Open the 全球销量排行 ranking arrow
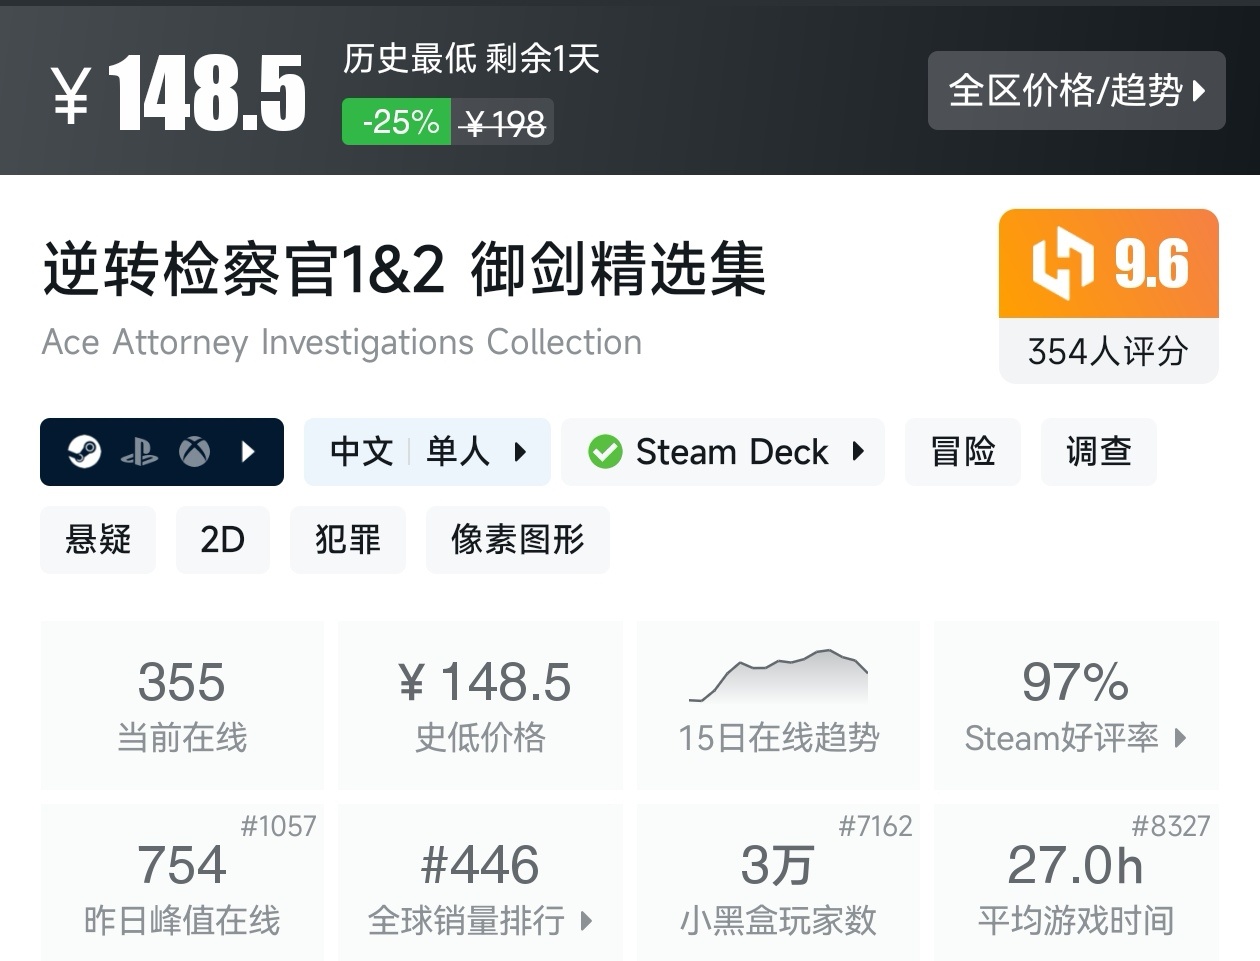This screenshot has width=1260, height=961. click(586, 920)
